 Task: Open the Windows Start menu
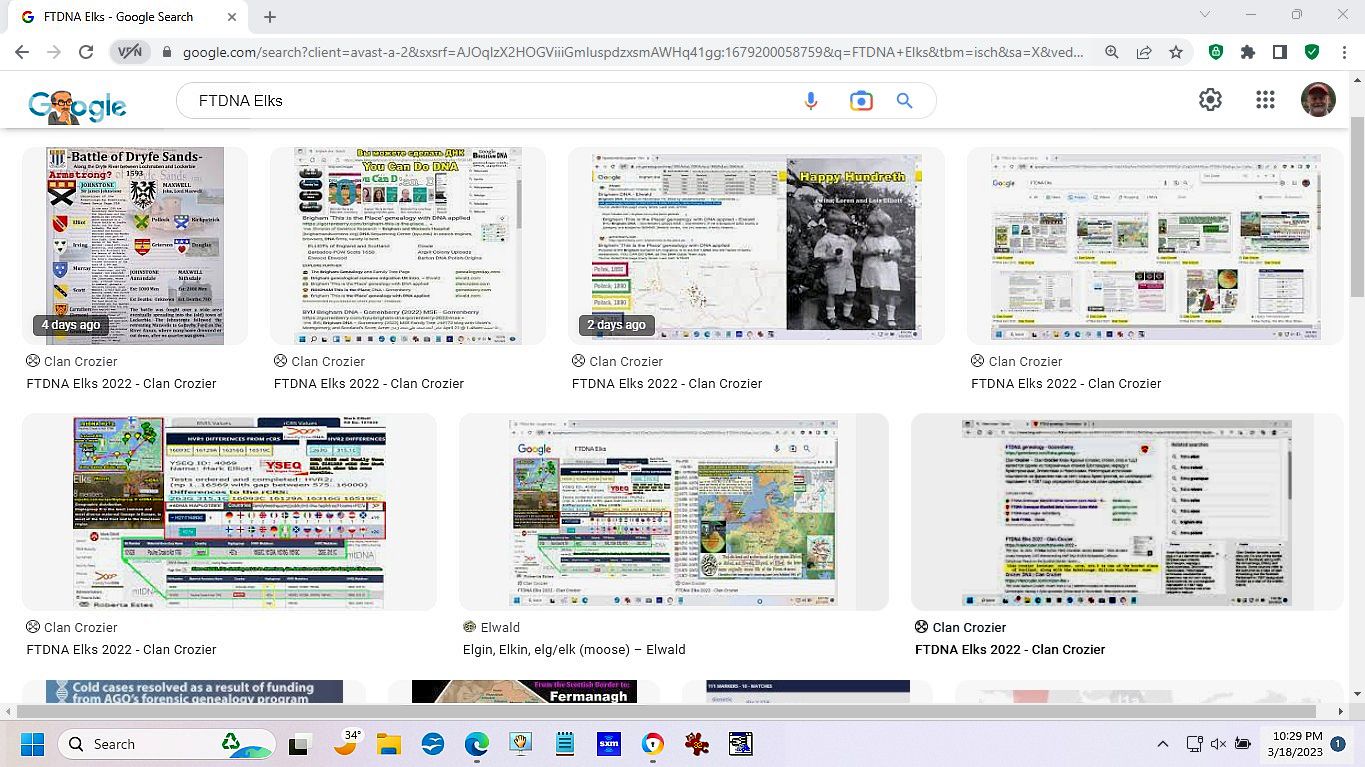click(x=31, y=744)
